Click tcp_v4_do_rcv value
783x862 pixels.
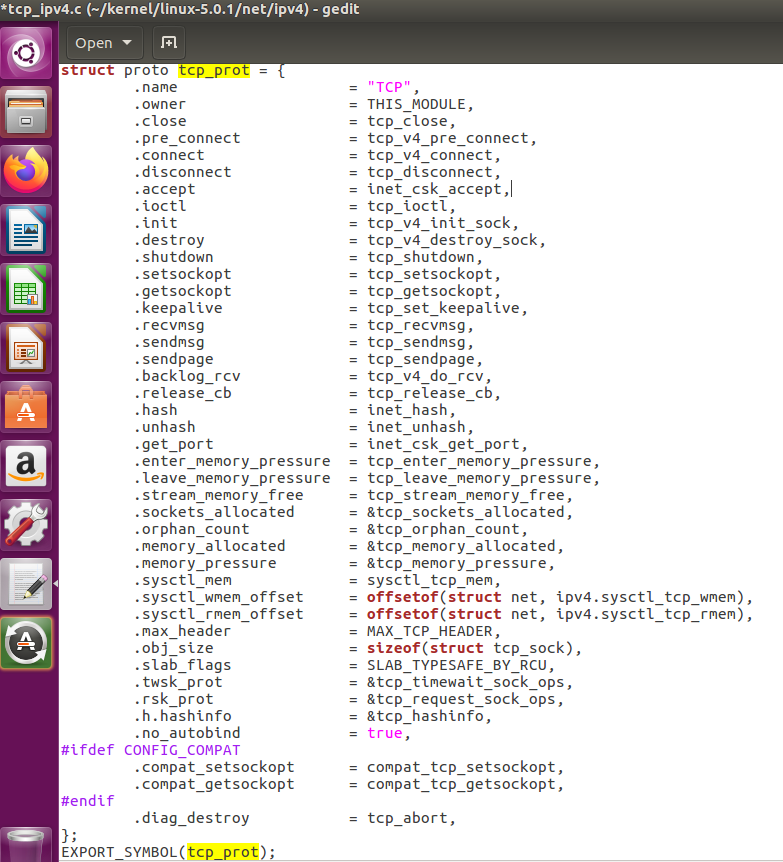pyautogui.click(x=425, y=377)
